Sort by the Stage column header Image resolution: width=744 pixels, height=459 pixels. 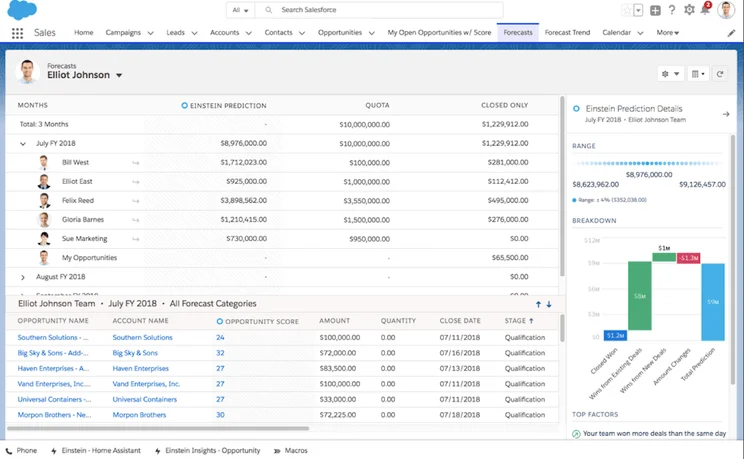[x=519, y=321]
